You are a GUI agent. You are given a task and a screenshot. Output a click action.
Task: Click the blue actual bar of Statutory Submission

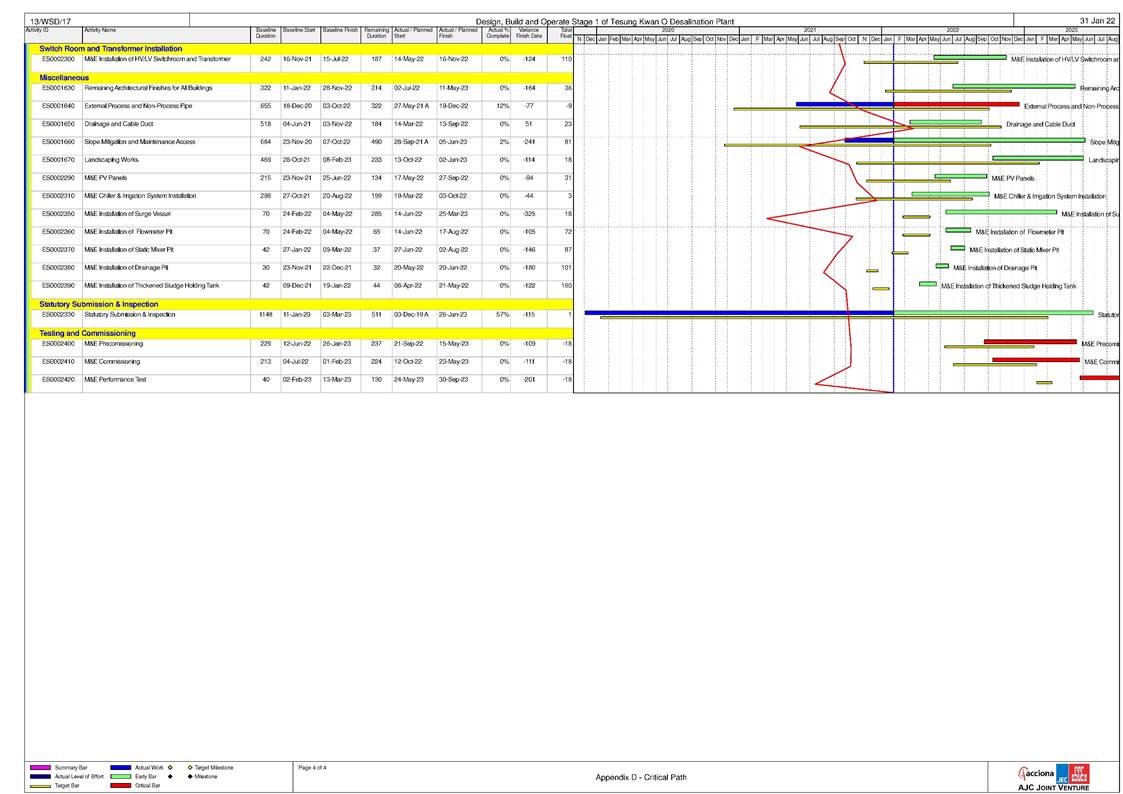click(x=738, y=312)
